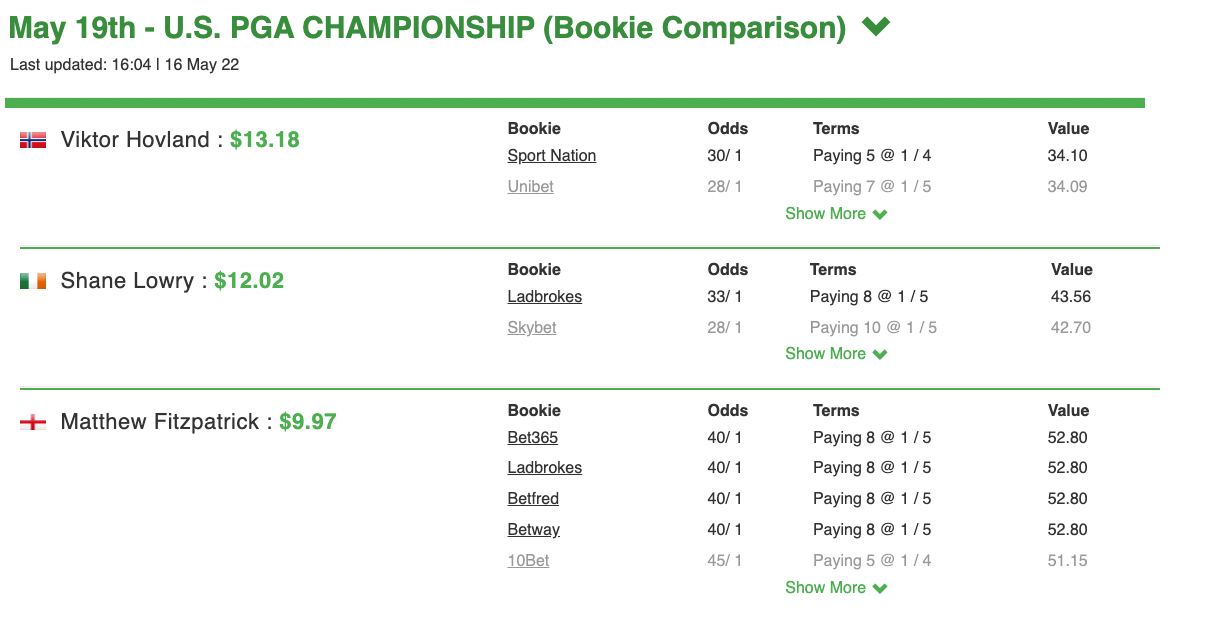Open the Skybet bookie link

532,328
